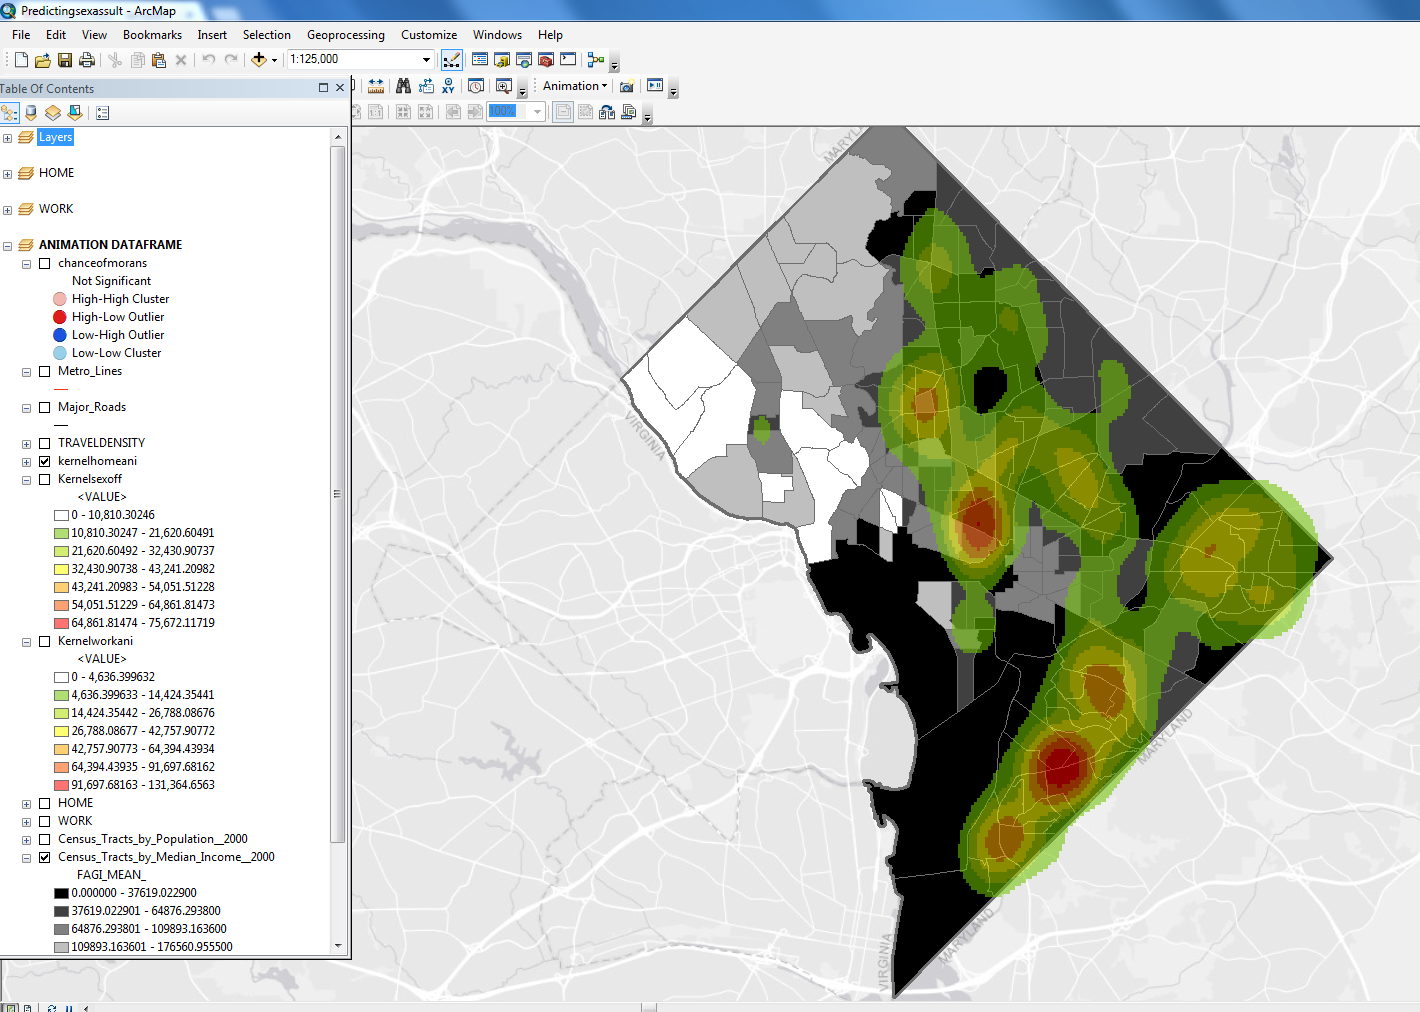The image size is (1420, 1012).
Task: Expand the TRAVELDENSITY layer legend
Action: point(26,444)
